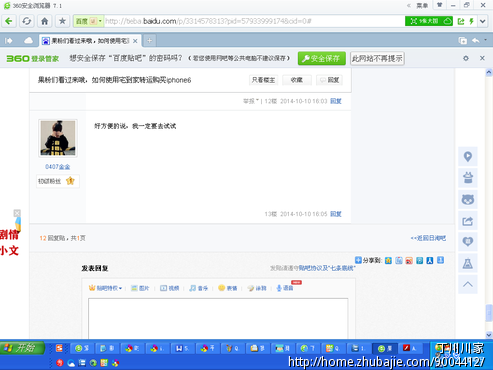Open 贴吧协议及"七条底线" link
Screen dimensions: 493x370
(x=327, y=268)
